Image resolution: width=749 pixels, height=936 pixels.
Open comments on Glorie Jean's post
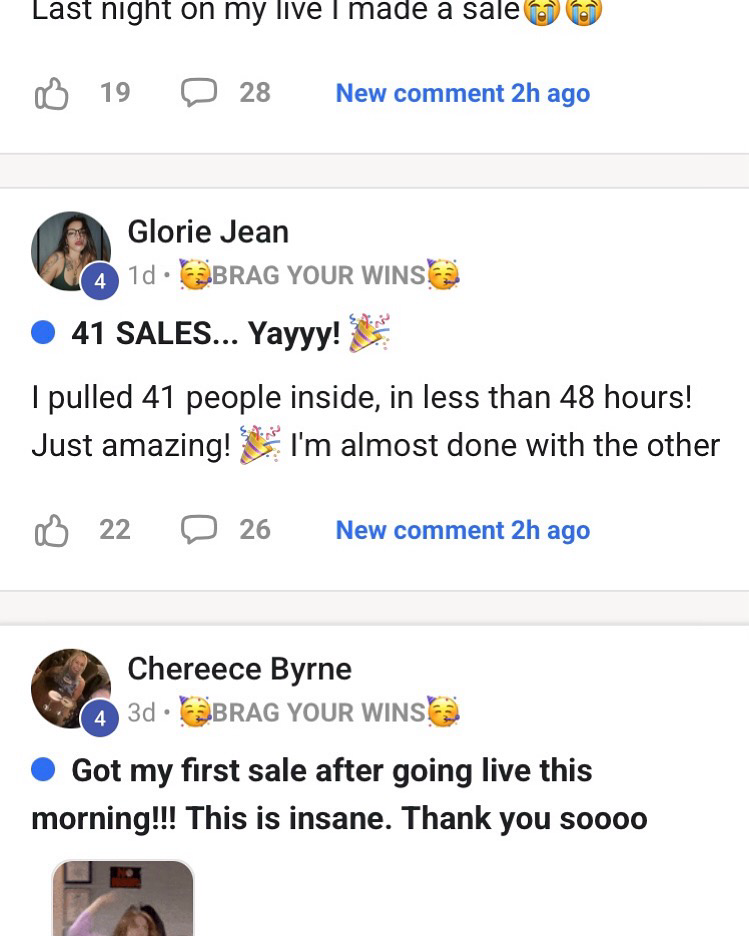[199, 529]
